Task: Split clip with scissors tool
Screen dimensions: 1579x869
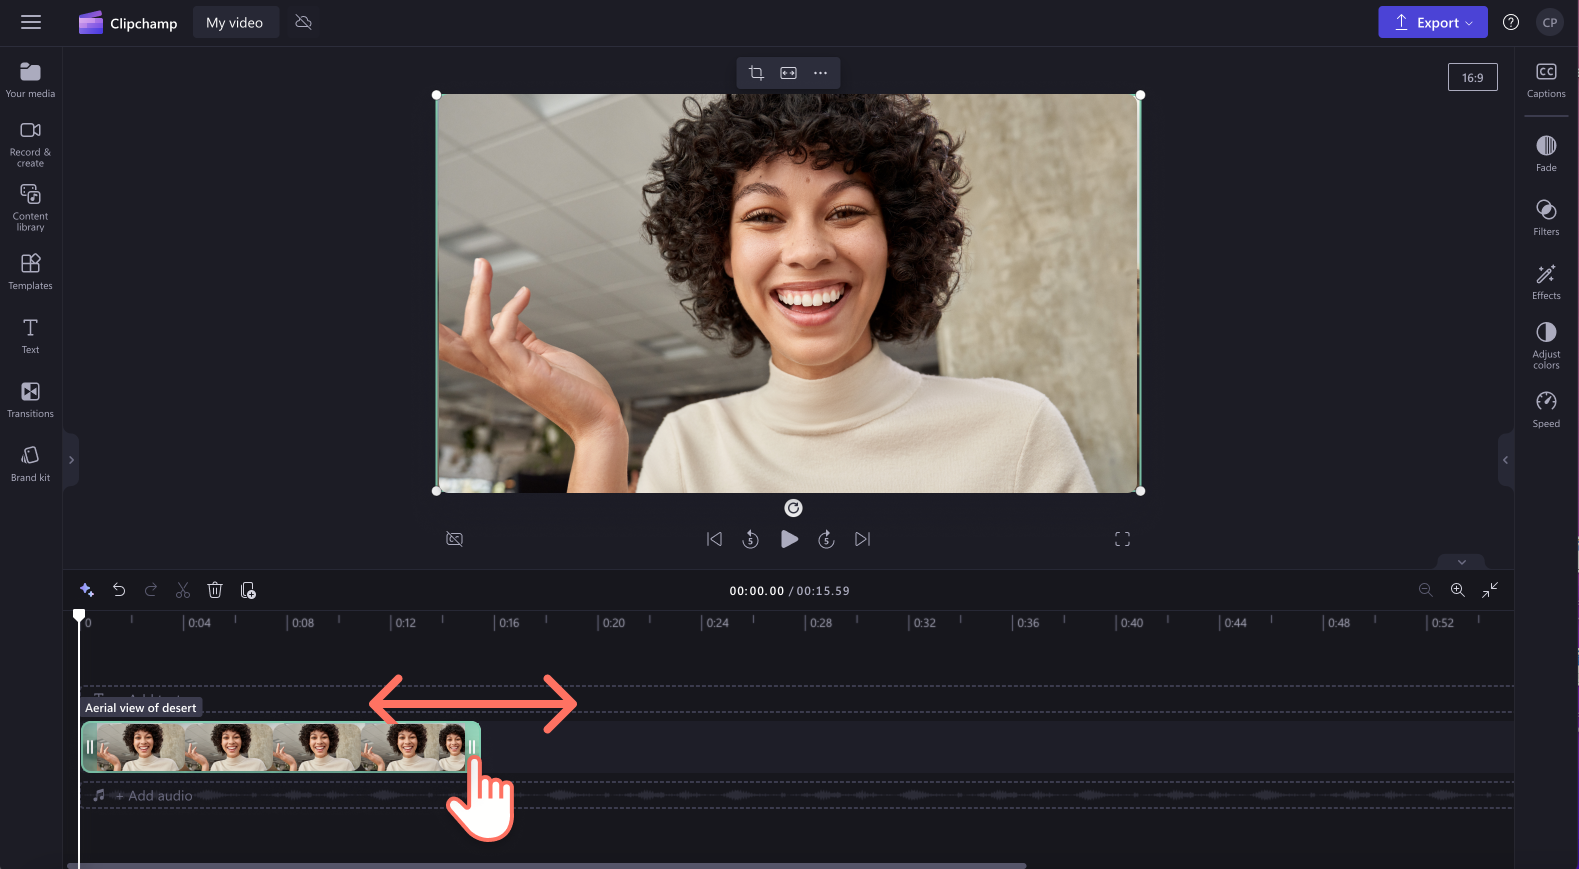Action: pos(183,590)
